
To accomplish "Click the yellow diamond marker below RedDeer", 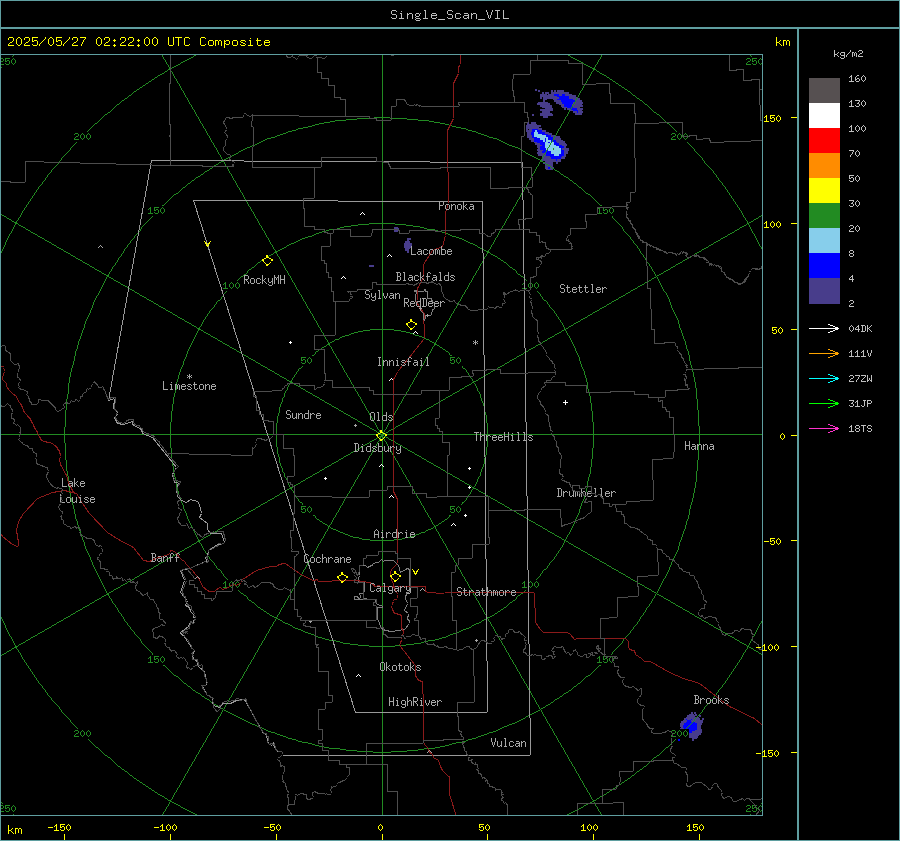I will click(411, 325).
